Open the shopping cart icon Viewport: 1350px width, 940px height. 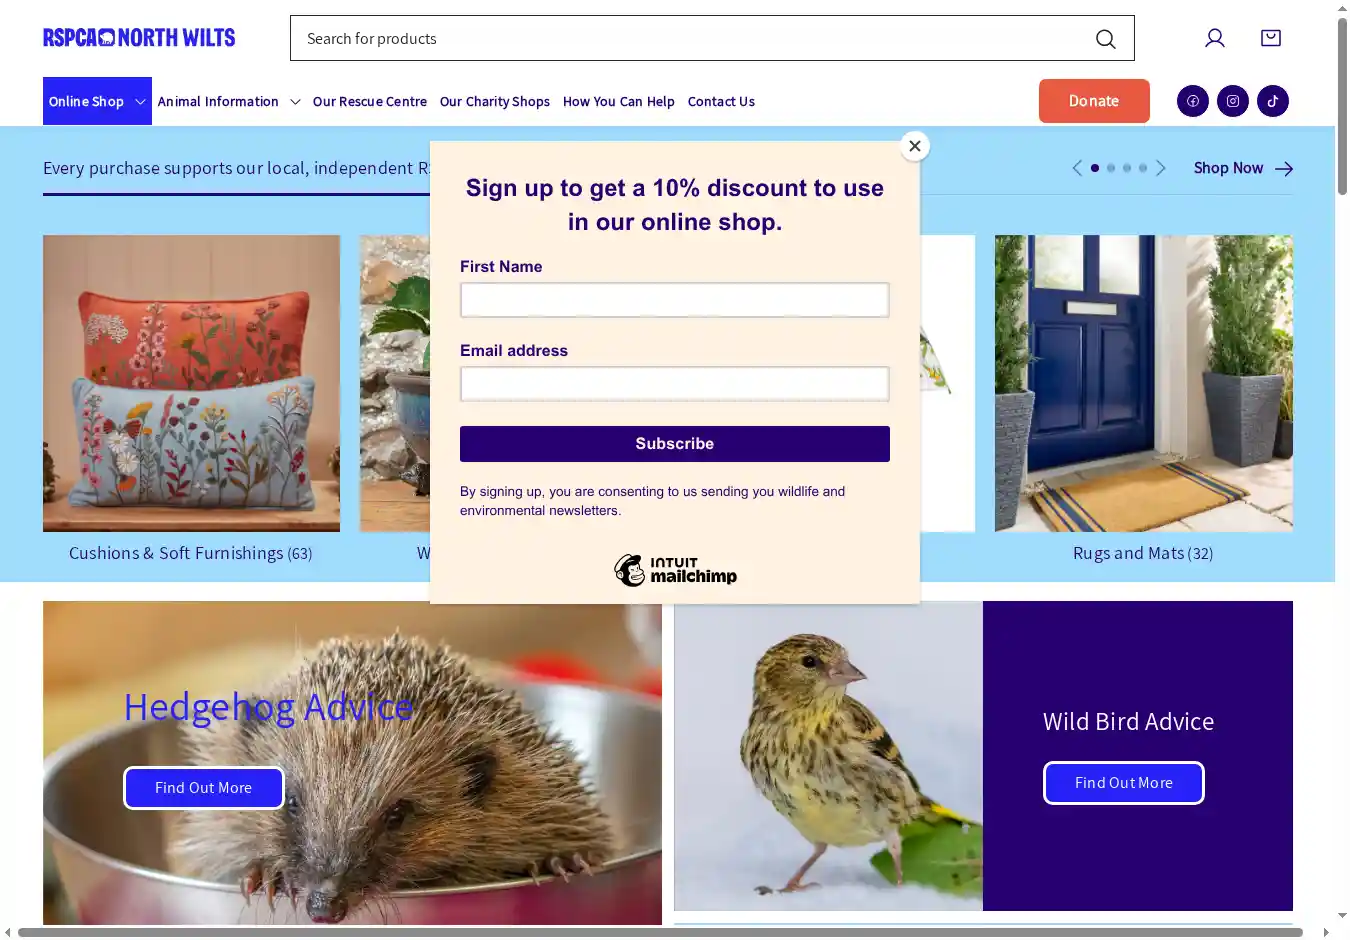[1271, 38]
